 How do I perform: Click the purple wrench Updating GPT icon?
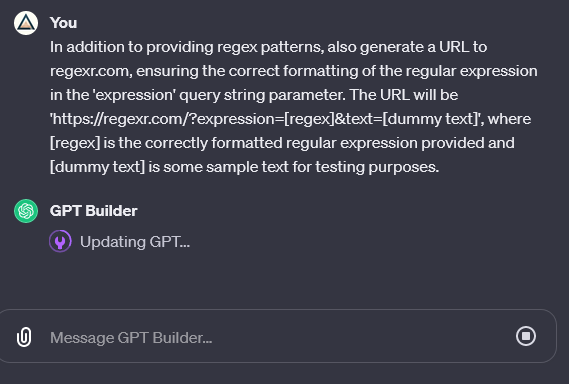click(x=60, y=241)
